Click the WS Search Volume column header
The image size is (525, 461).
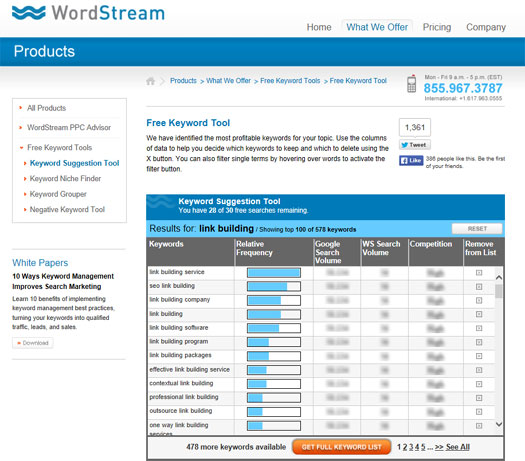(384, 252)
